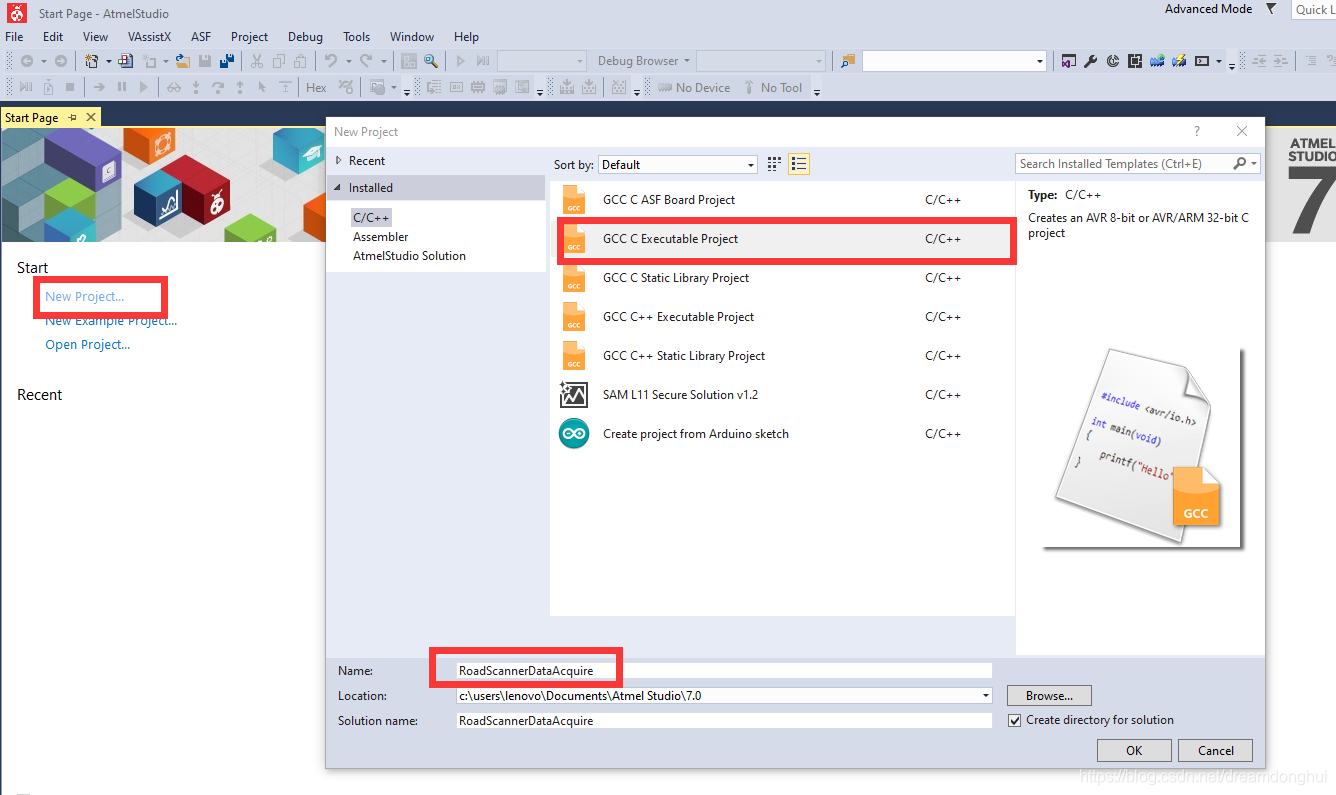Open the Location path dropdown arrow
This screenshot has width=1336, height=795.
click(x=986, y=696)
